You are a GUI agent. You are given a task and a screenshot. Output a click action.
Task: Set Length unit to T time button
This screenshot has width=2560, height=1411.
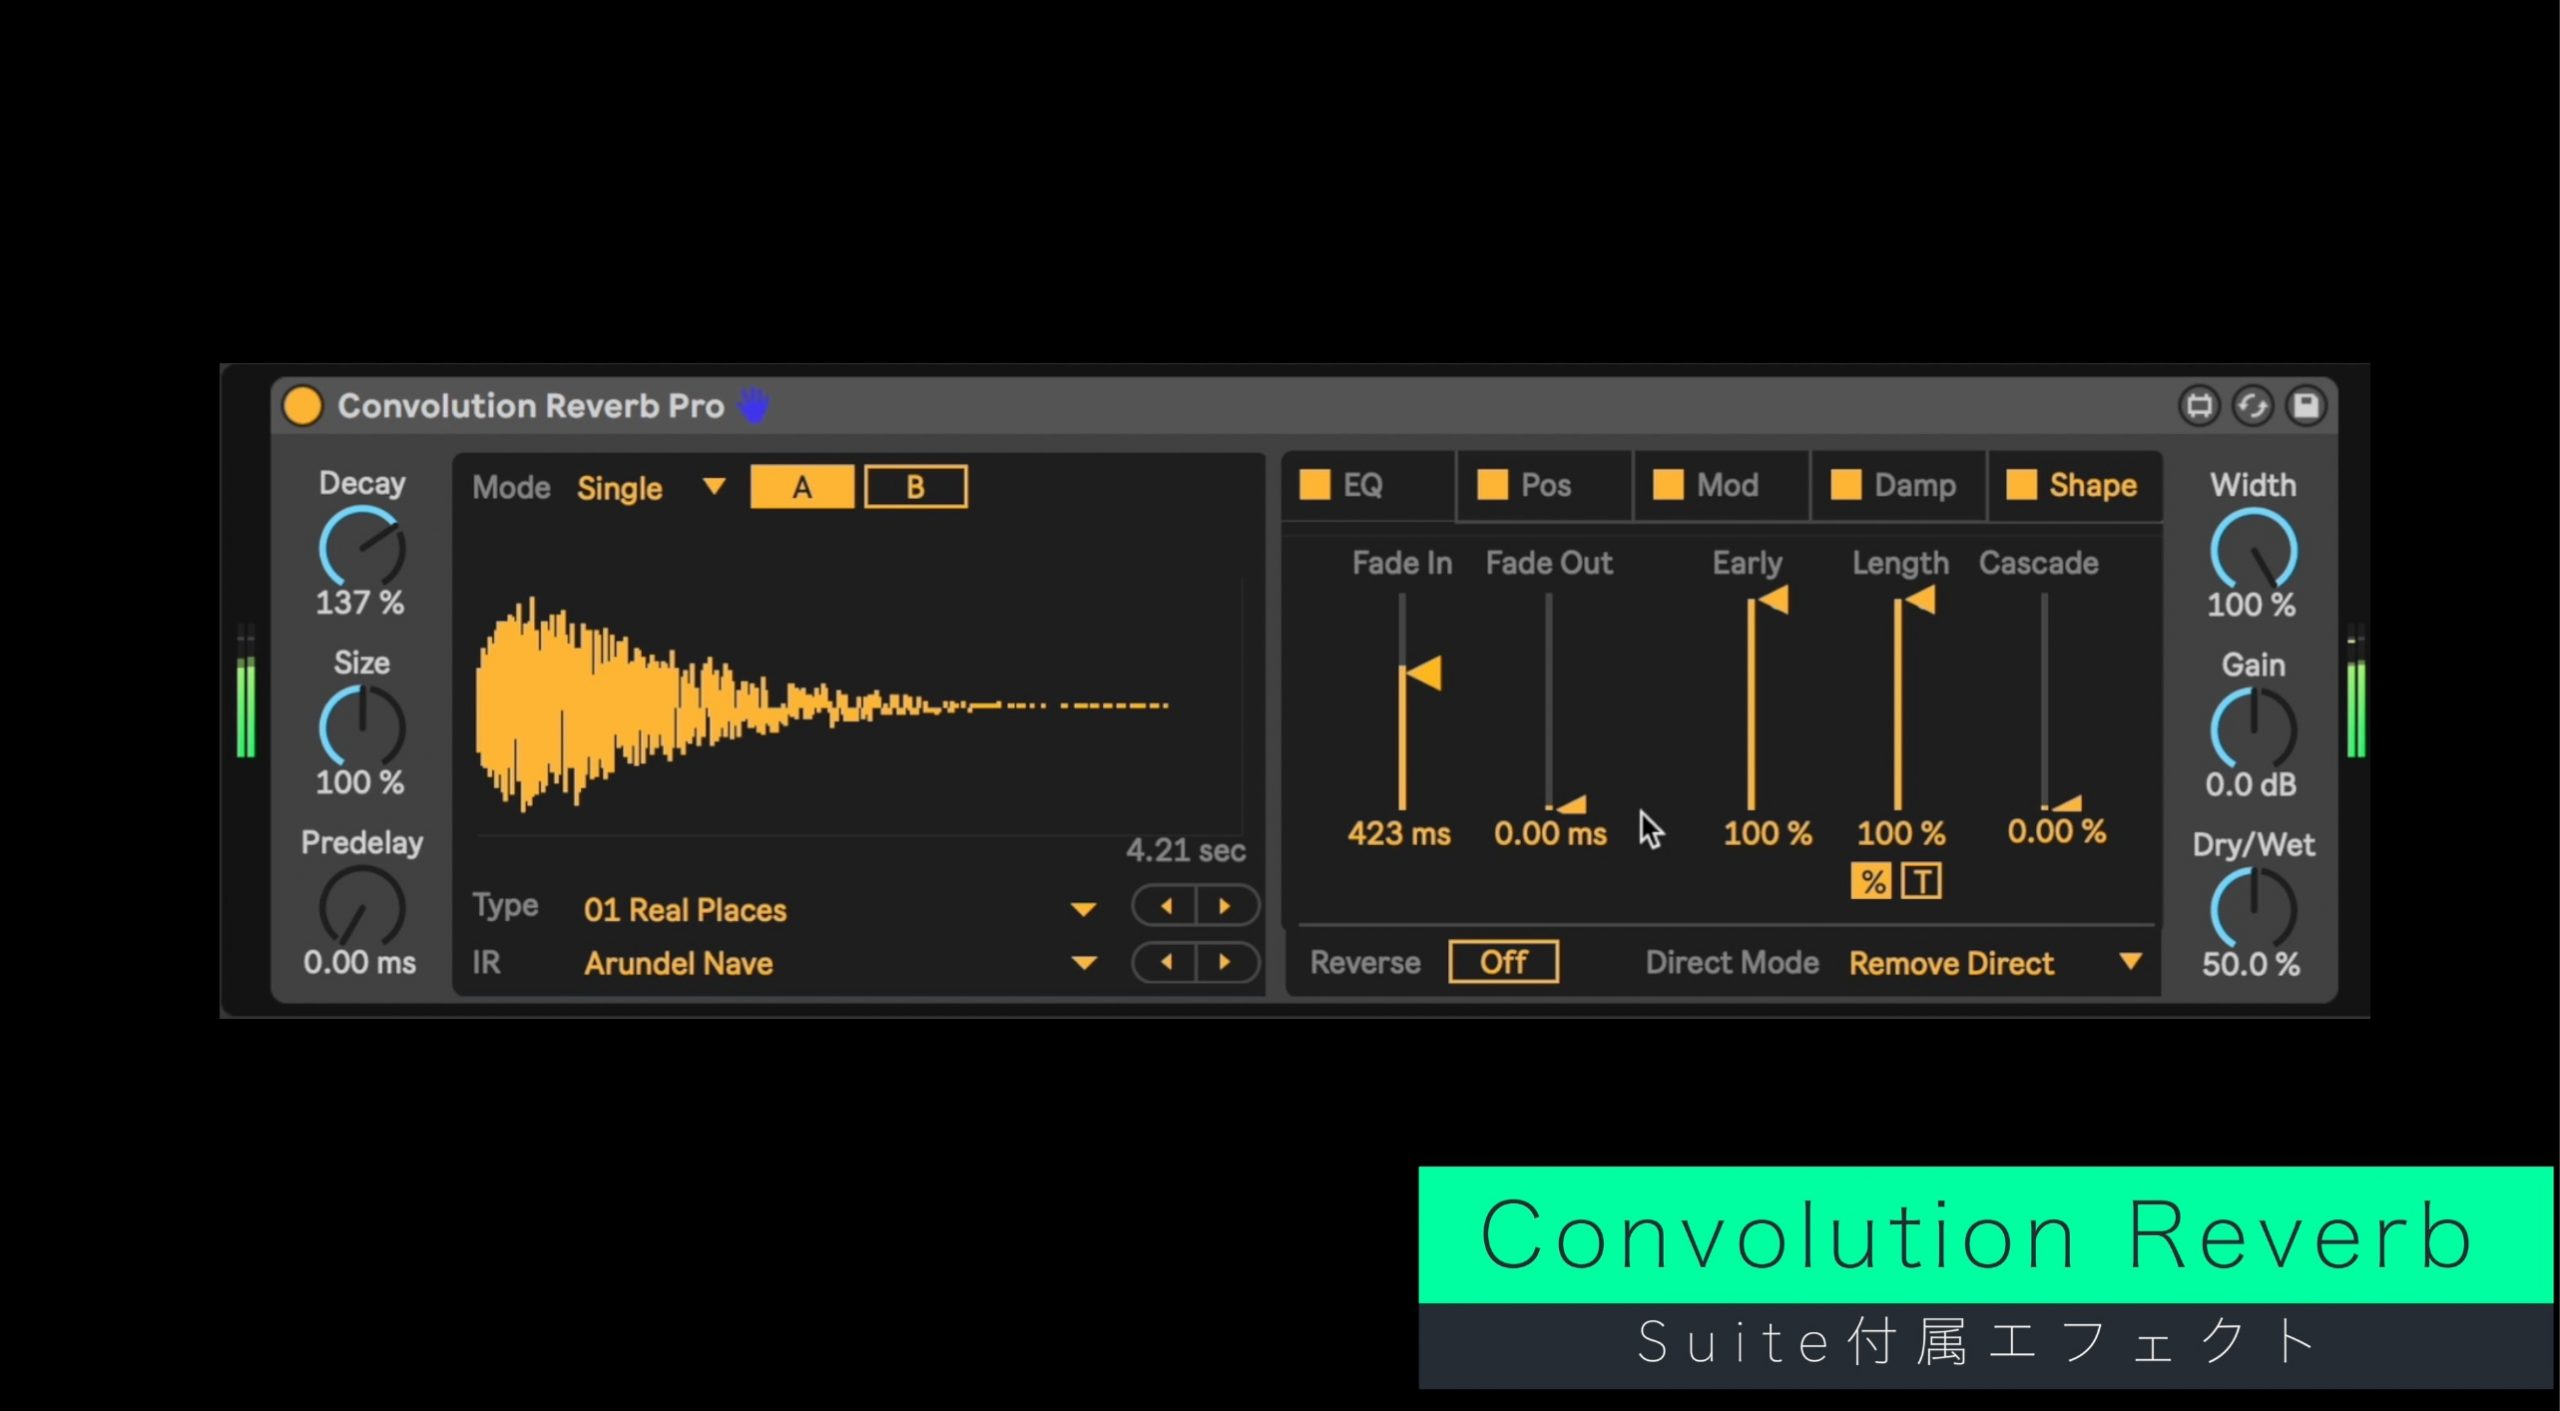pos(1921,882)
